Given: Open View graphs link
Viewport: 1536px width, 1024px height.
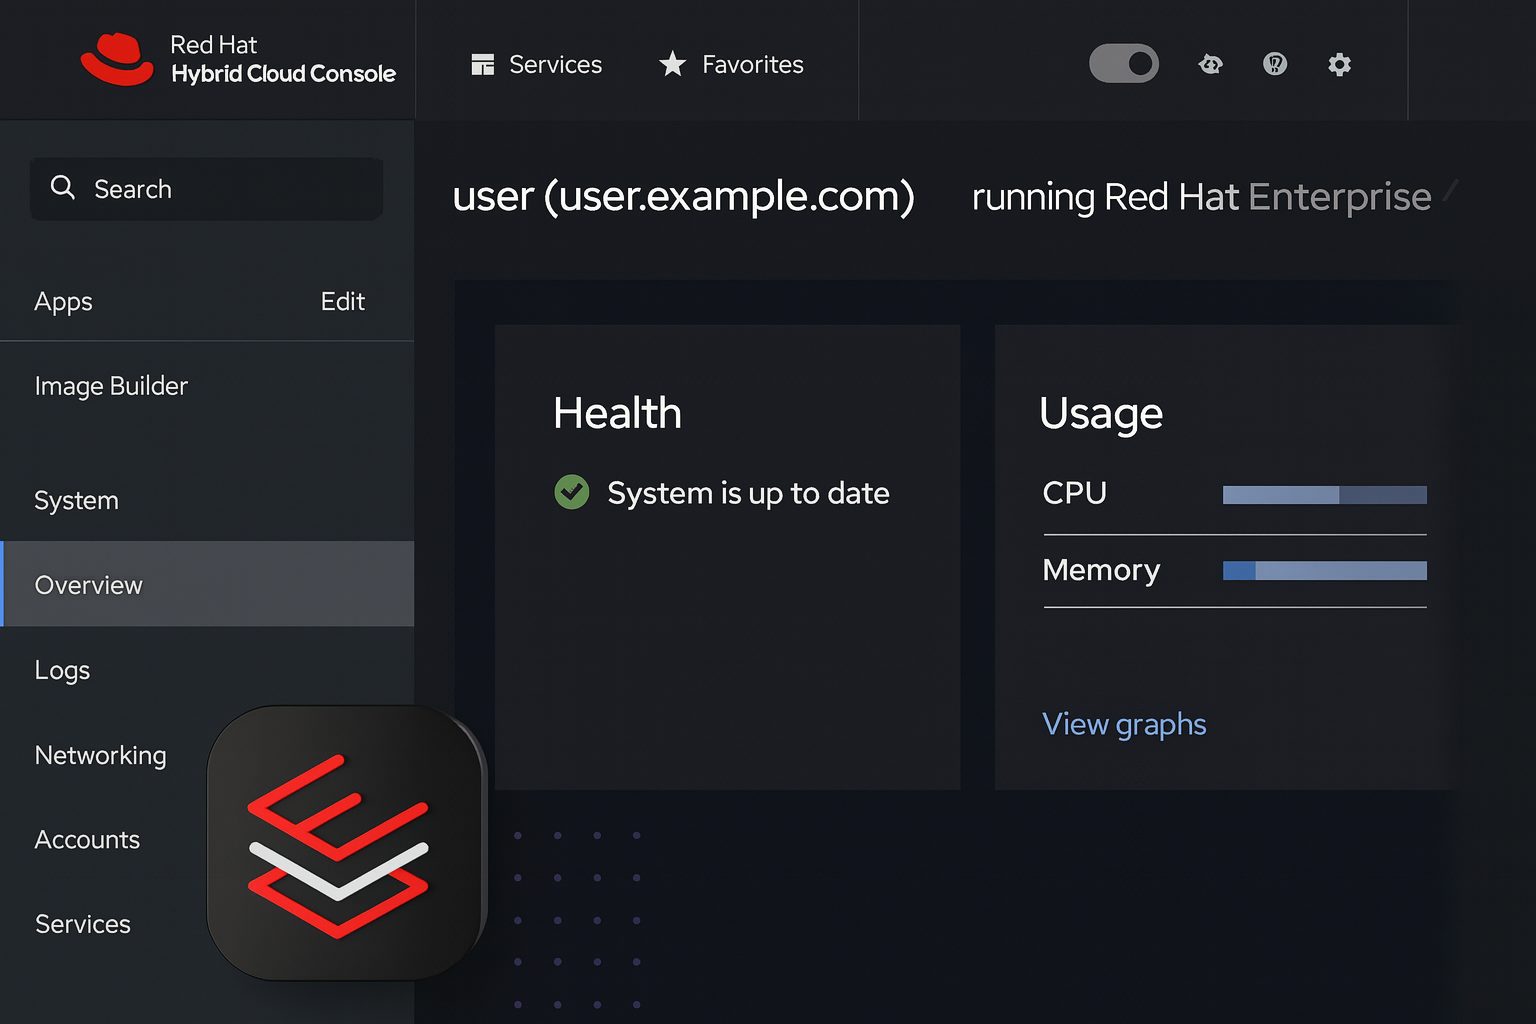Looking at the screenshot, I should click(x=1124, y=723).
